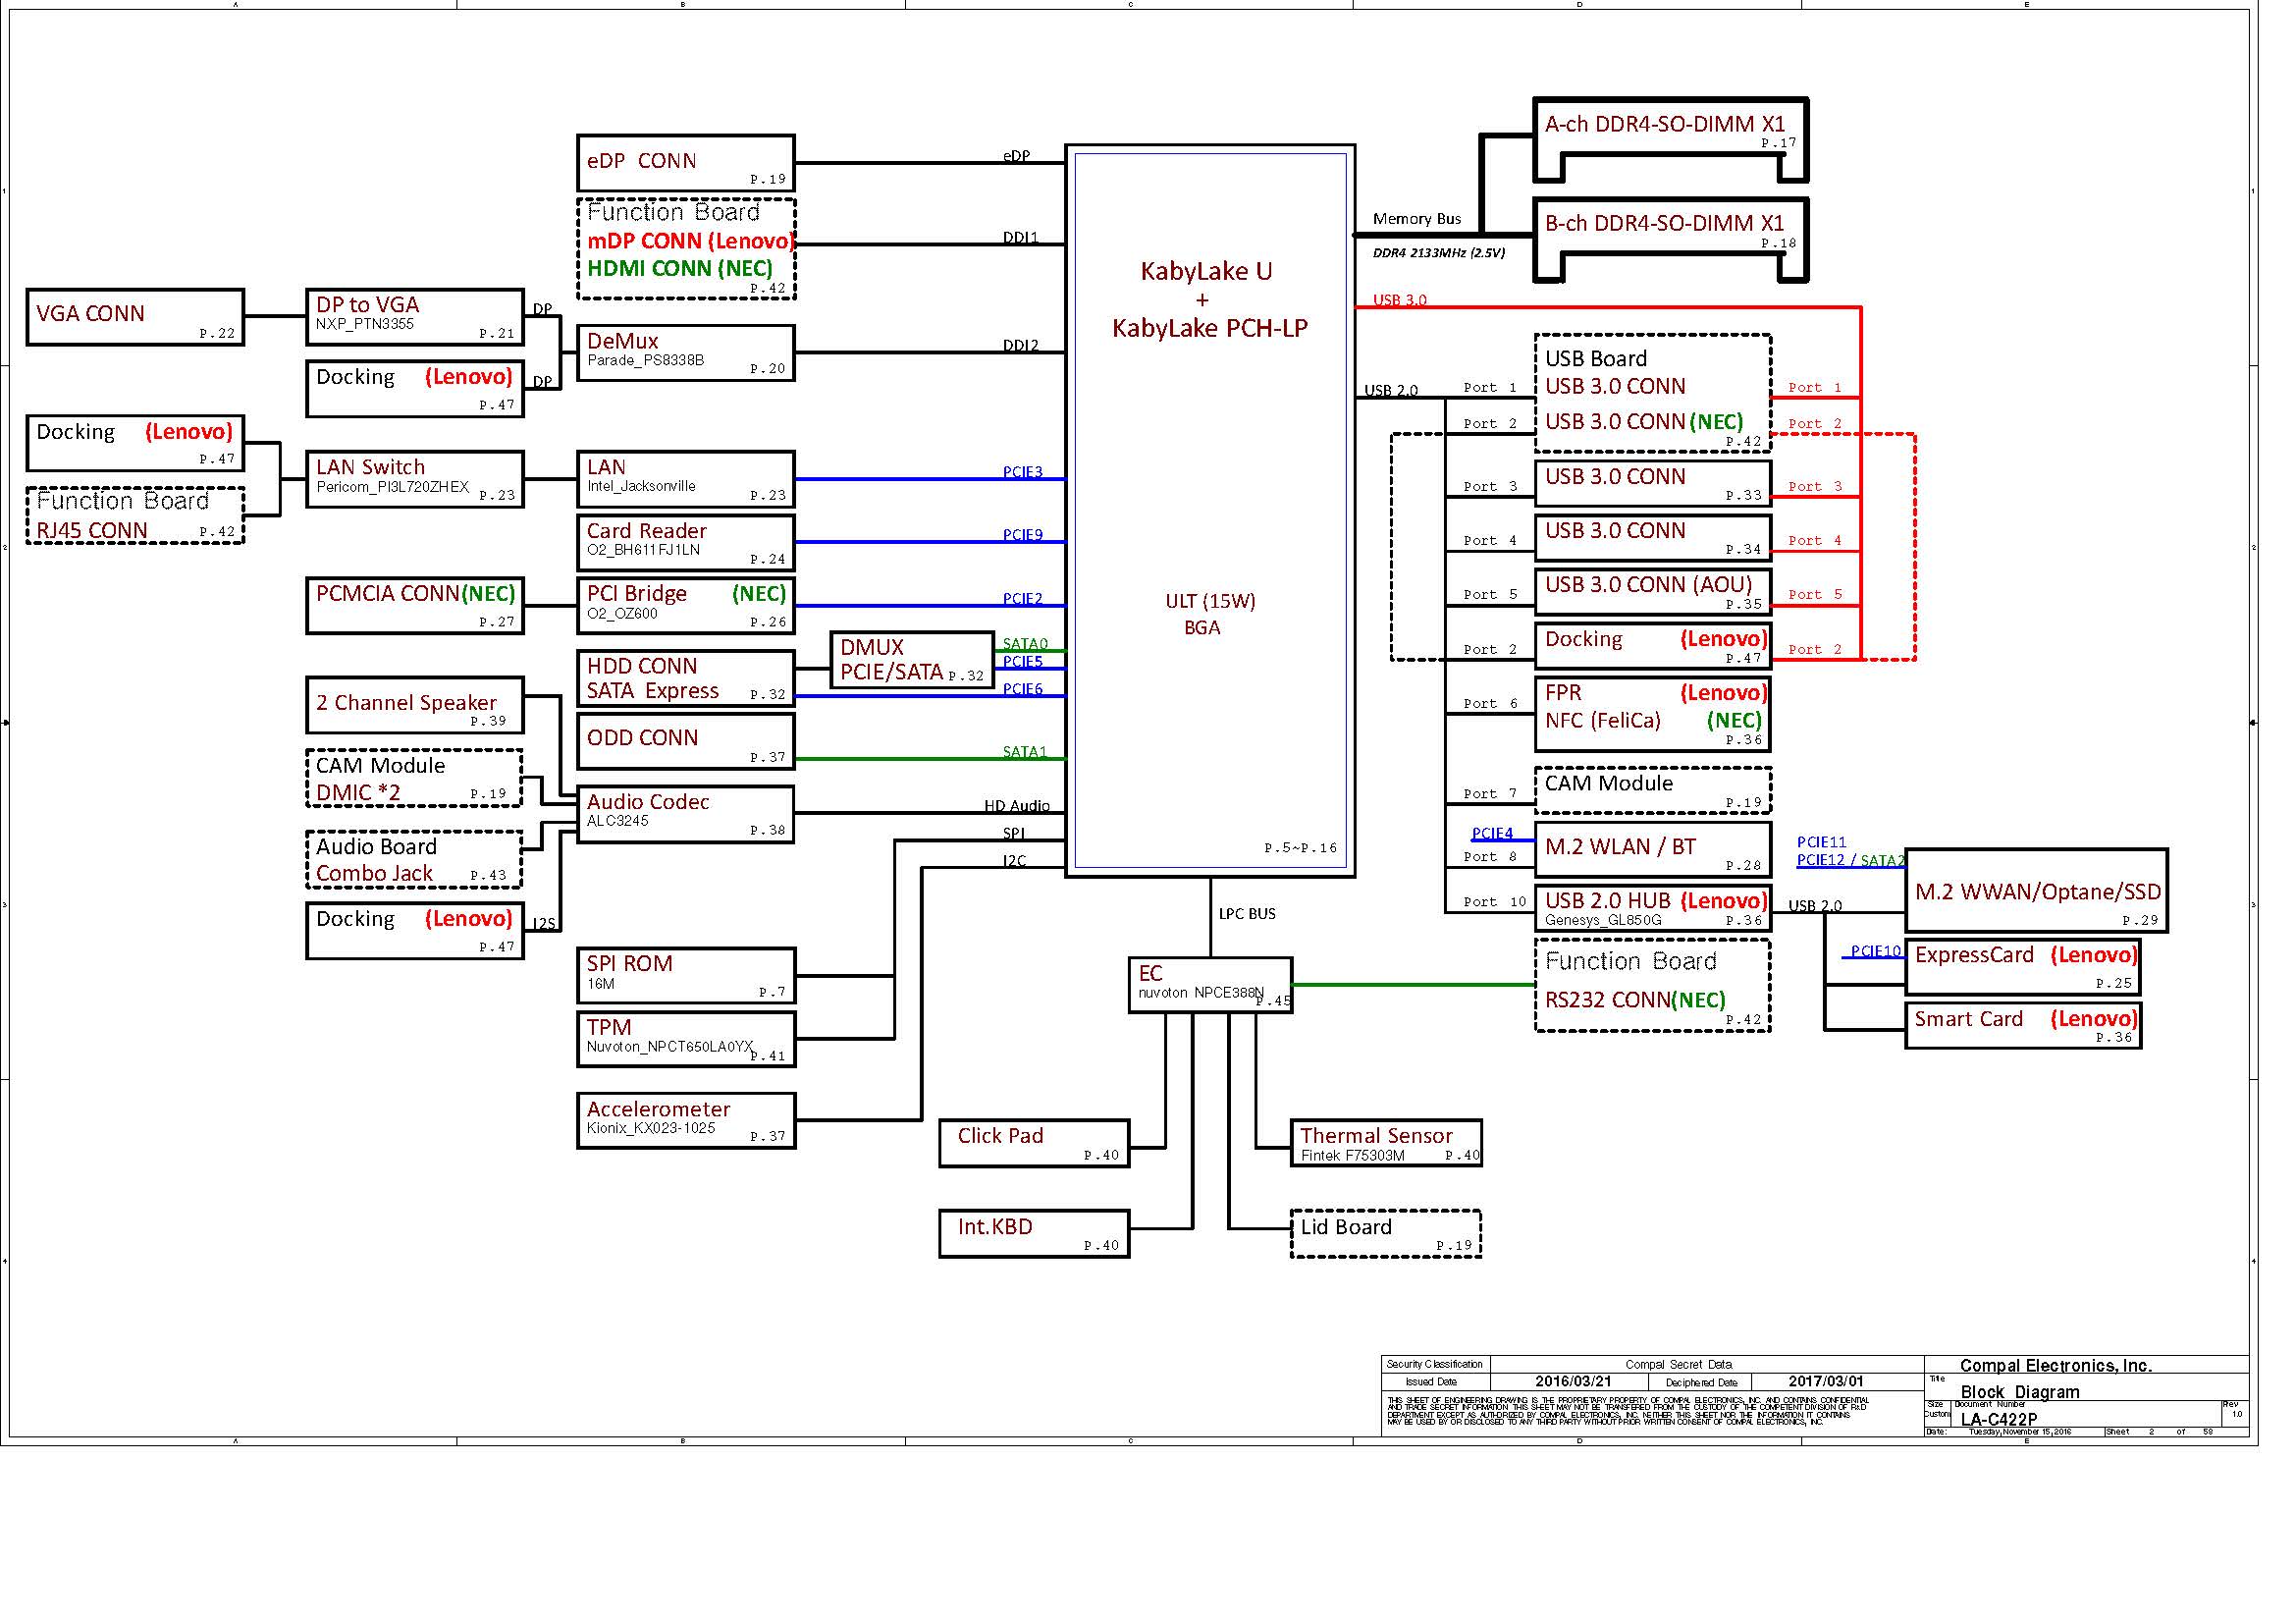2296x1623 pixels.
Task: Click the 'B-ch DDR4-SO-DIMM X1' label
Action: coord(1665,223)
